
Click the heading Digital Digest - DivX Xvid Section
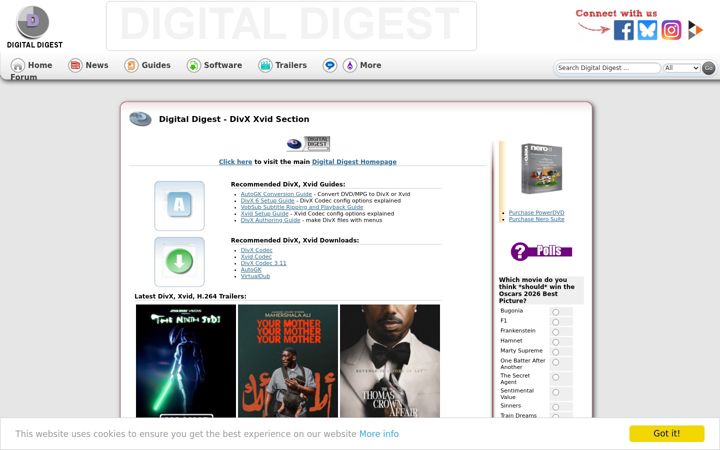(234, 119)
